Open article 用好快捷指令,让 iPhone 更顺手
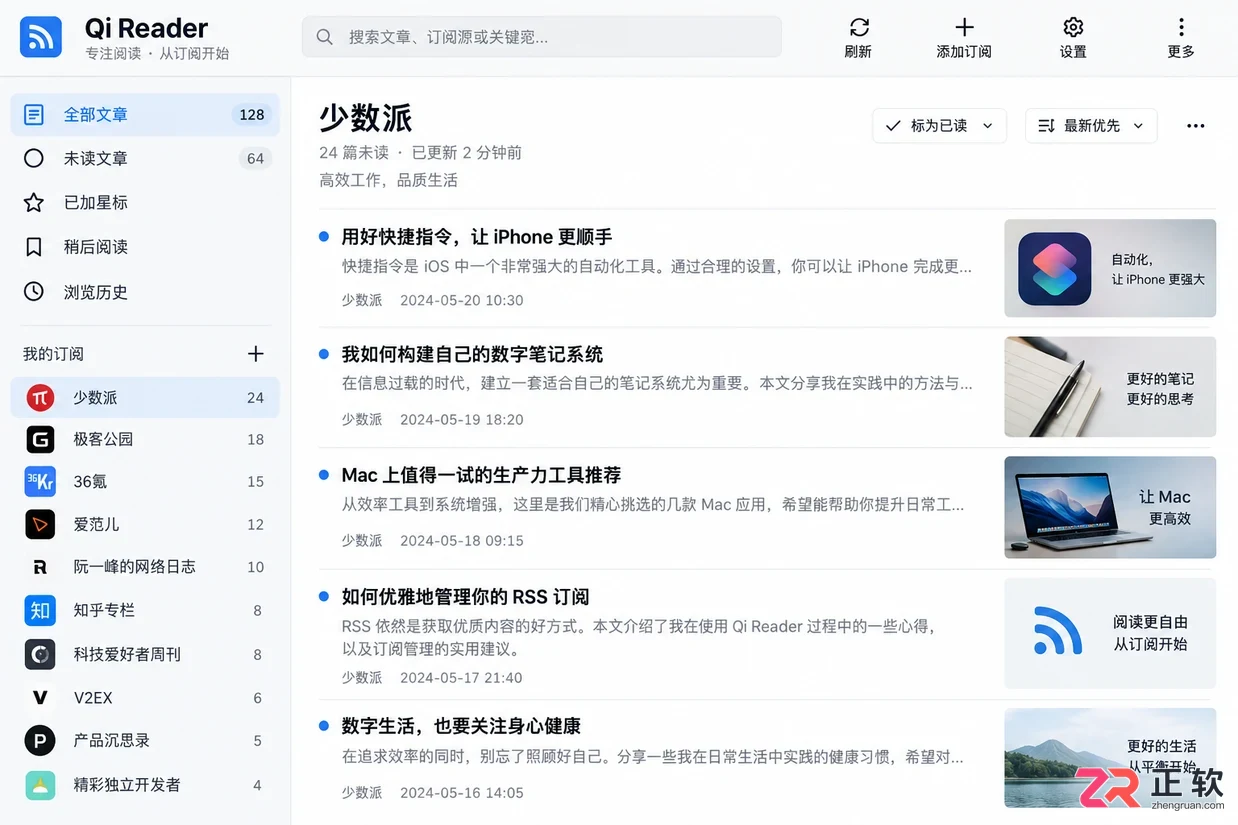Screen dimensions: 1238x825 coord(477,237)
